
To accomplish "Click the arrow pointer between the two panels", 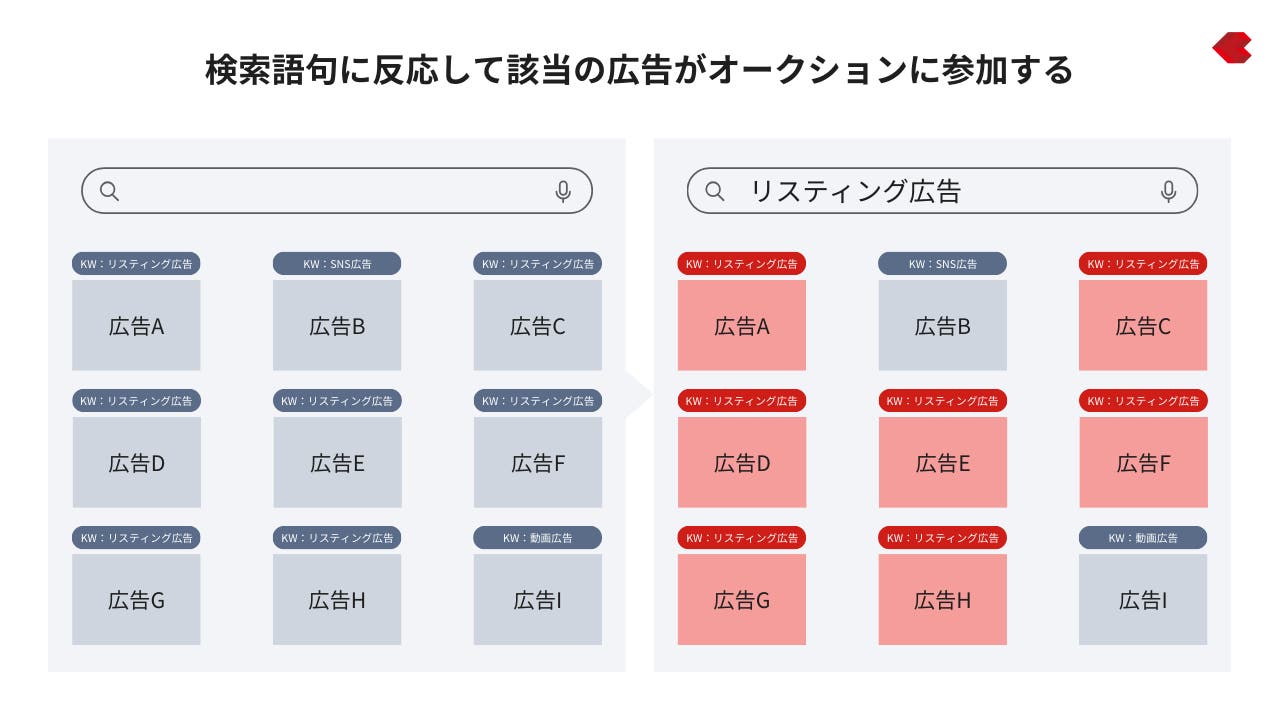I will coord(639,397).
